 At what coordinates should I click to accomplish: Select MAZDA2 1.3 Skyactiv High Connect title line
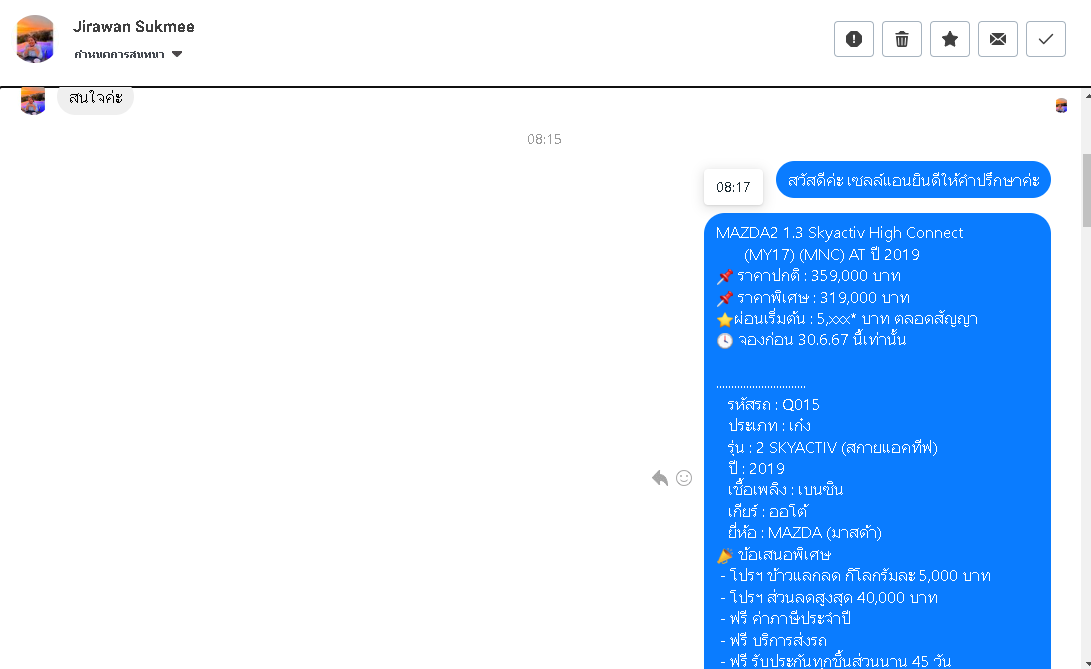pyautogui.click(x=839, y=233)
